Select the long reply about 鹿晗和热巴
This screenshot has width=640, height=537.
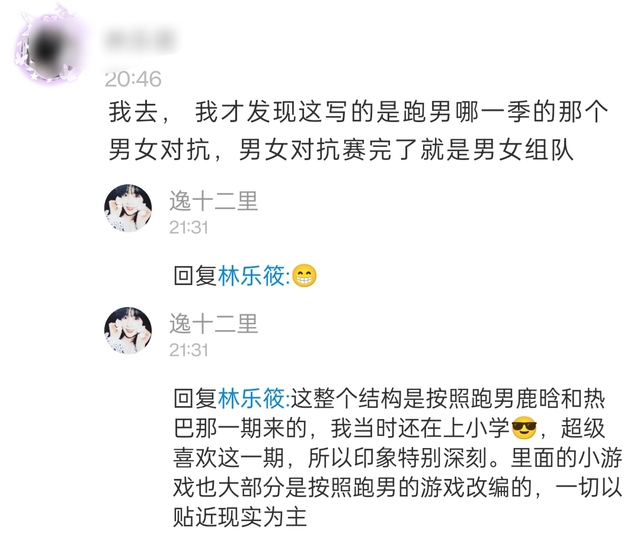[x=398, y=457]
